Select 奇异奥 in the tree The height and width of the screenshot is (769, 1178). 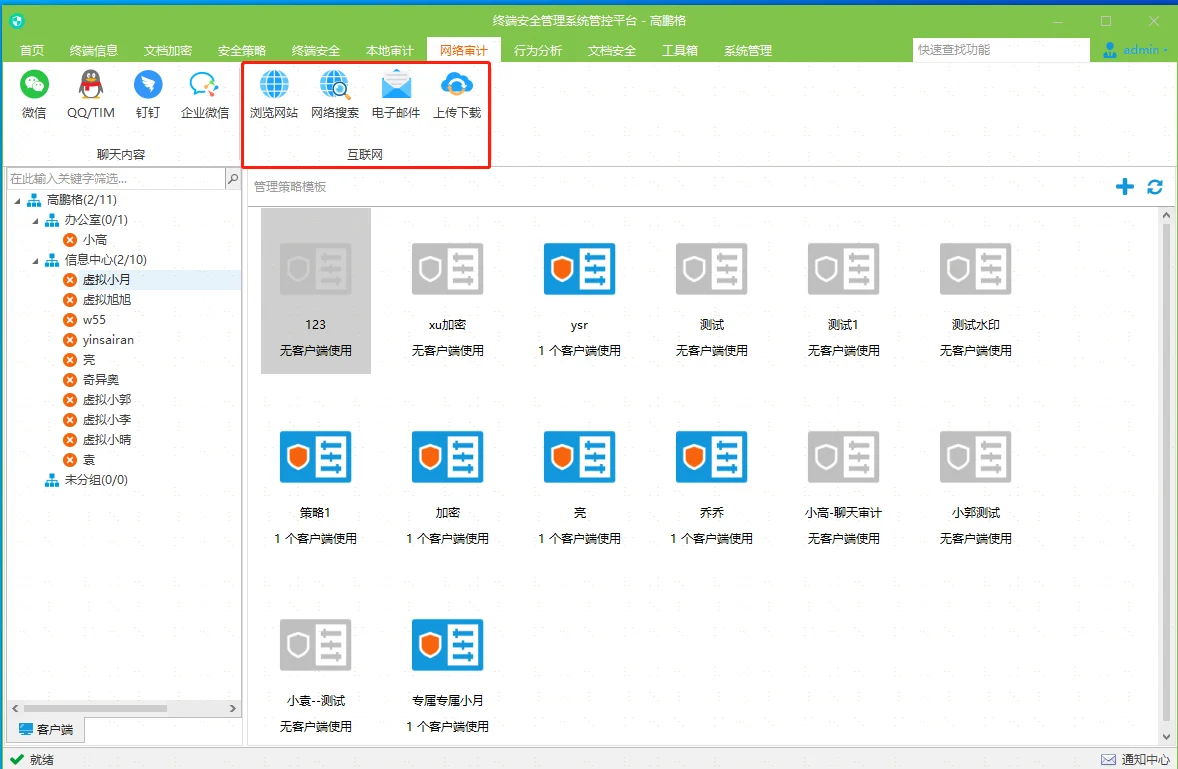[x=100, y=380]
